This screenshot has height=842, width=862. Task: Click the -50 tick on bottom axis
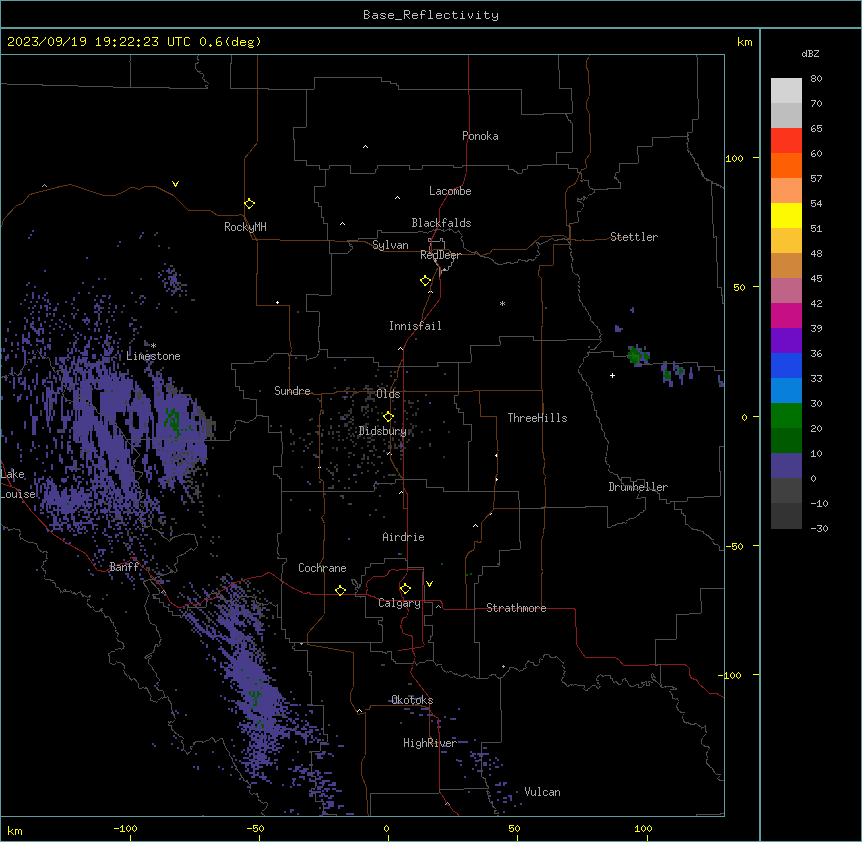pyautogui.click(x=255, y=828)
